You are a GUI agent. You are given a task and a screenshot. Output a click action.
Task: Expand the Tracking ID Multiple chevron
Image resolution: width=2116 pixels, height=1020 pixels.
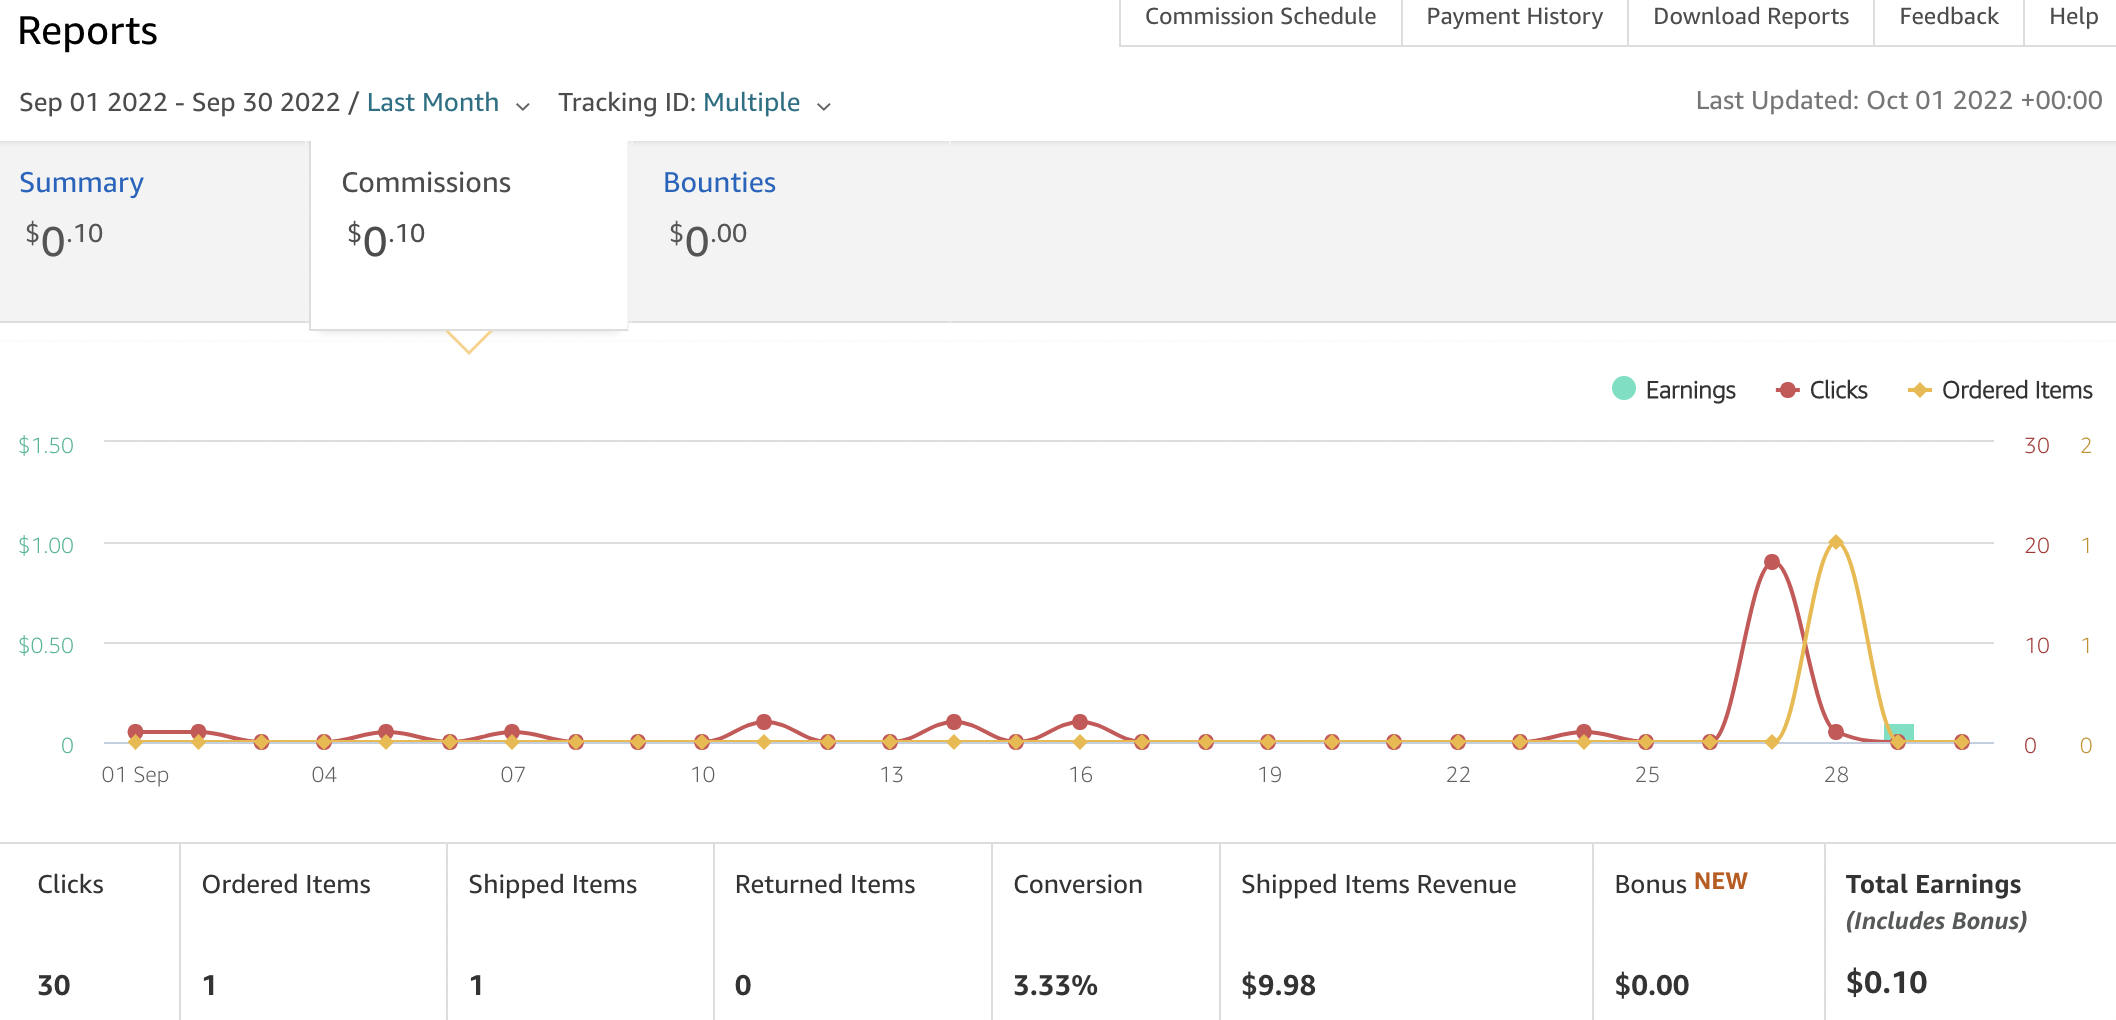824,106
